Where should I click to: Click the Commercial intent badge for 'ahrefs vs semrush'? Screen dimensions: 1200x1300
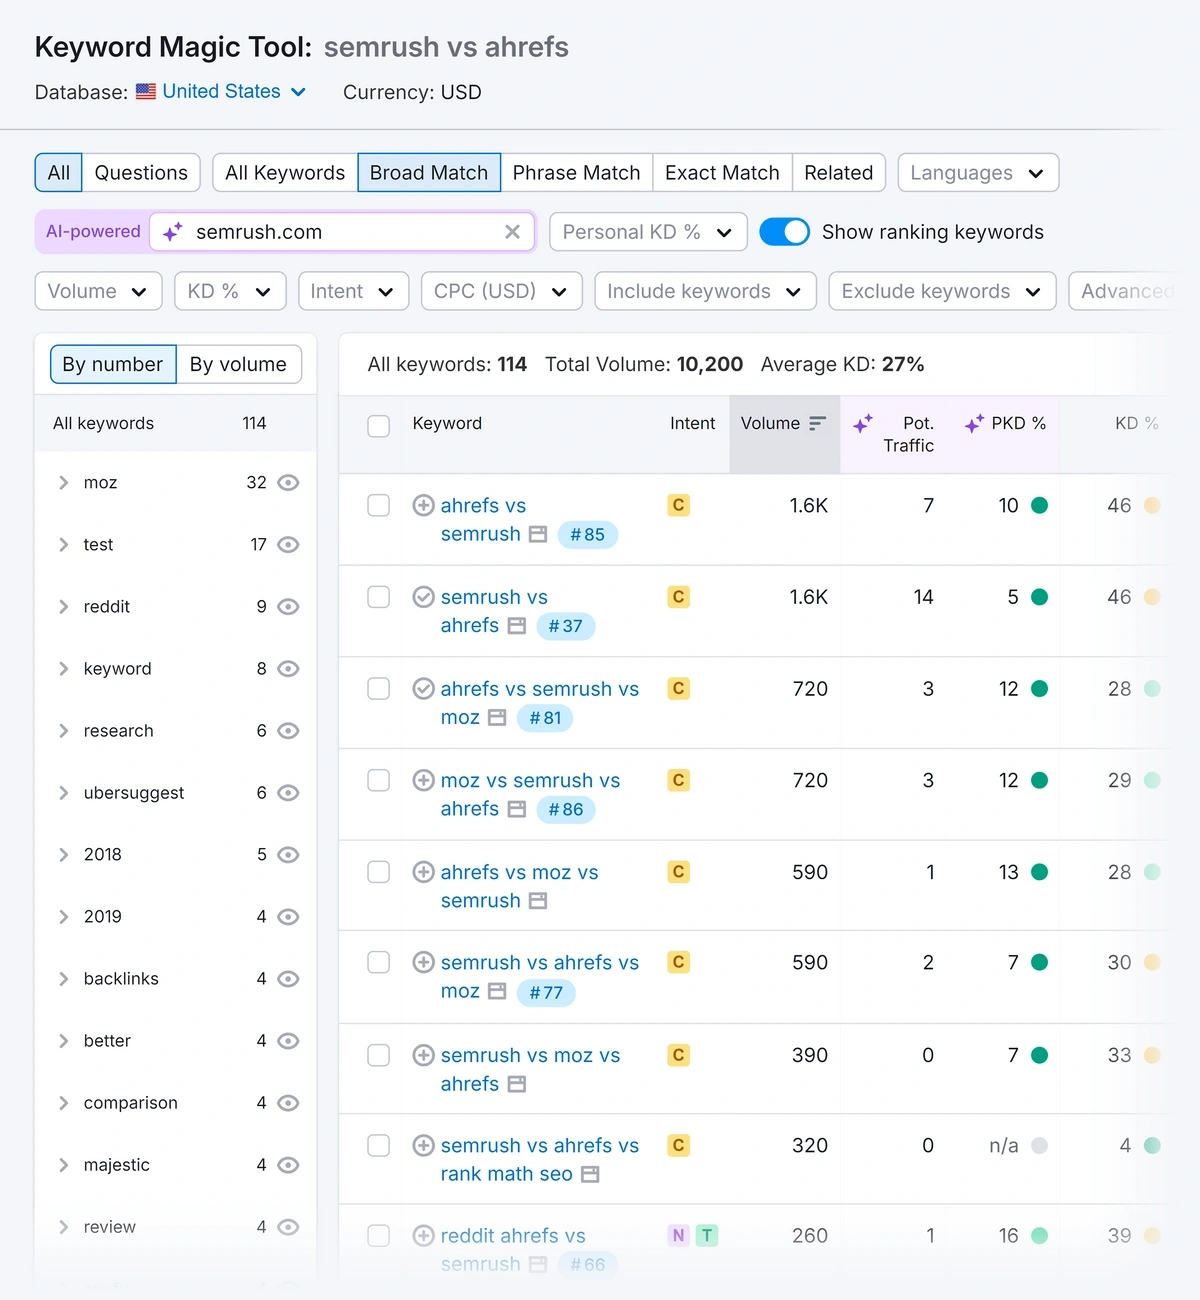[679, 505]
